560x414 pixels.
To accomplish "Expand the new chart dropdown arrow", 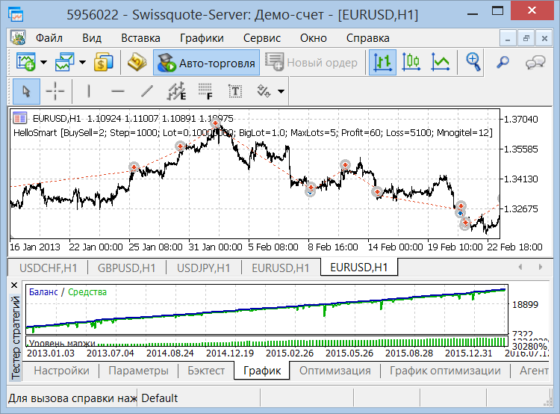I will pos(44,63).
